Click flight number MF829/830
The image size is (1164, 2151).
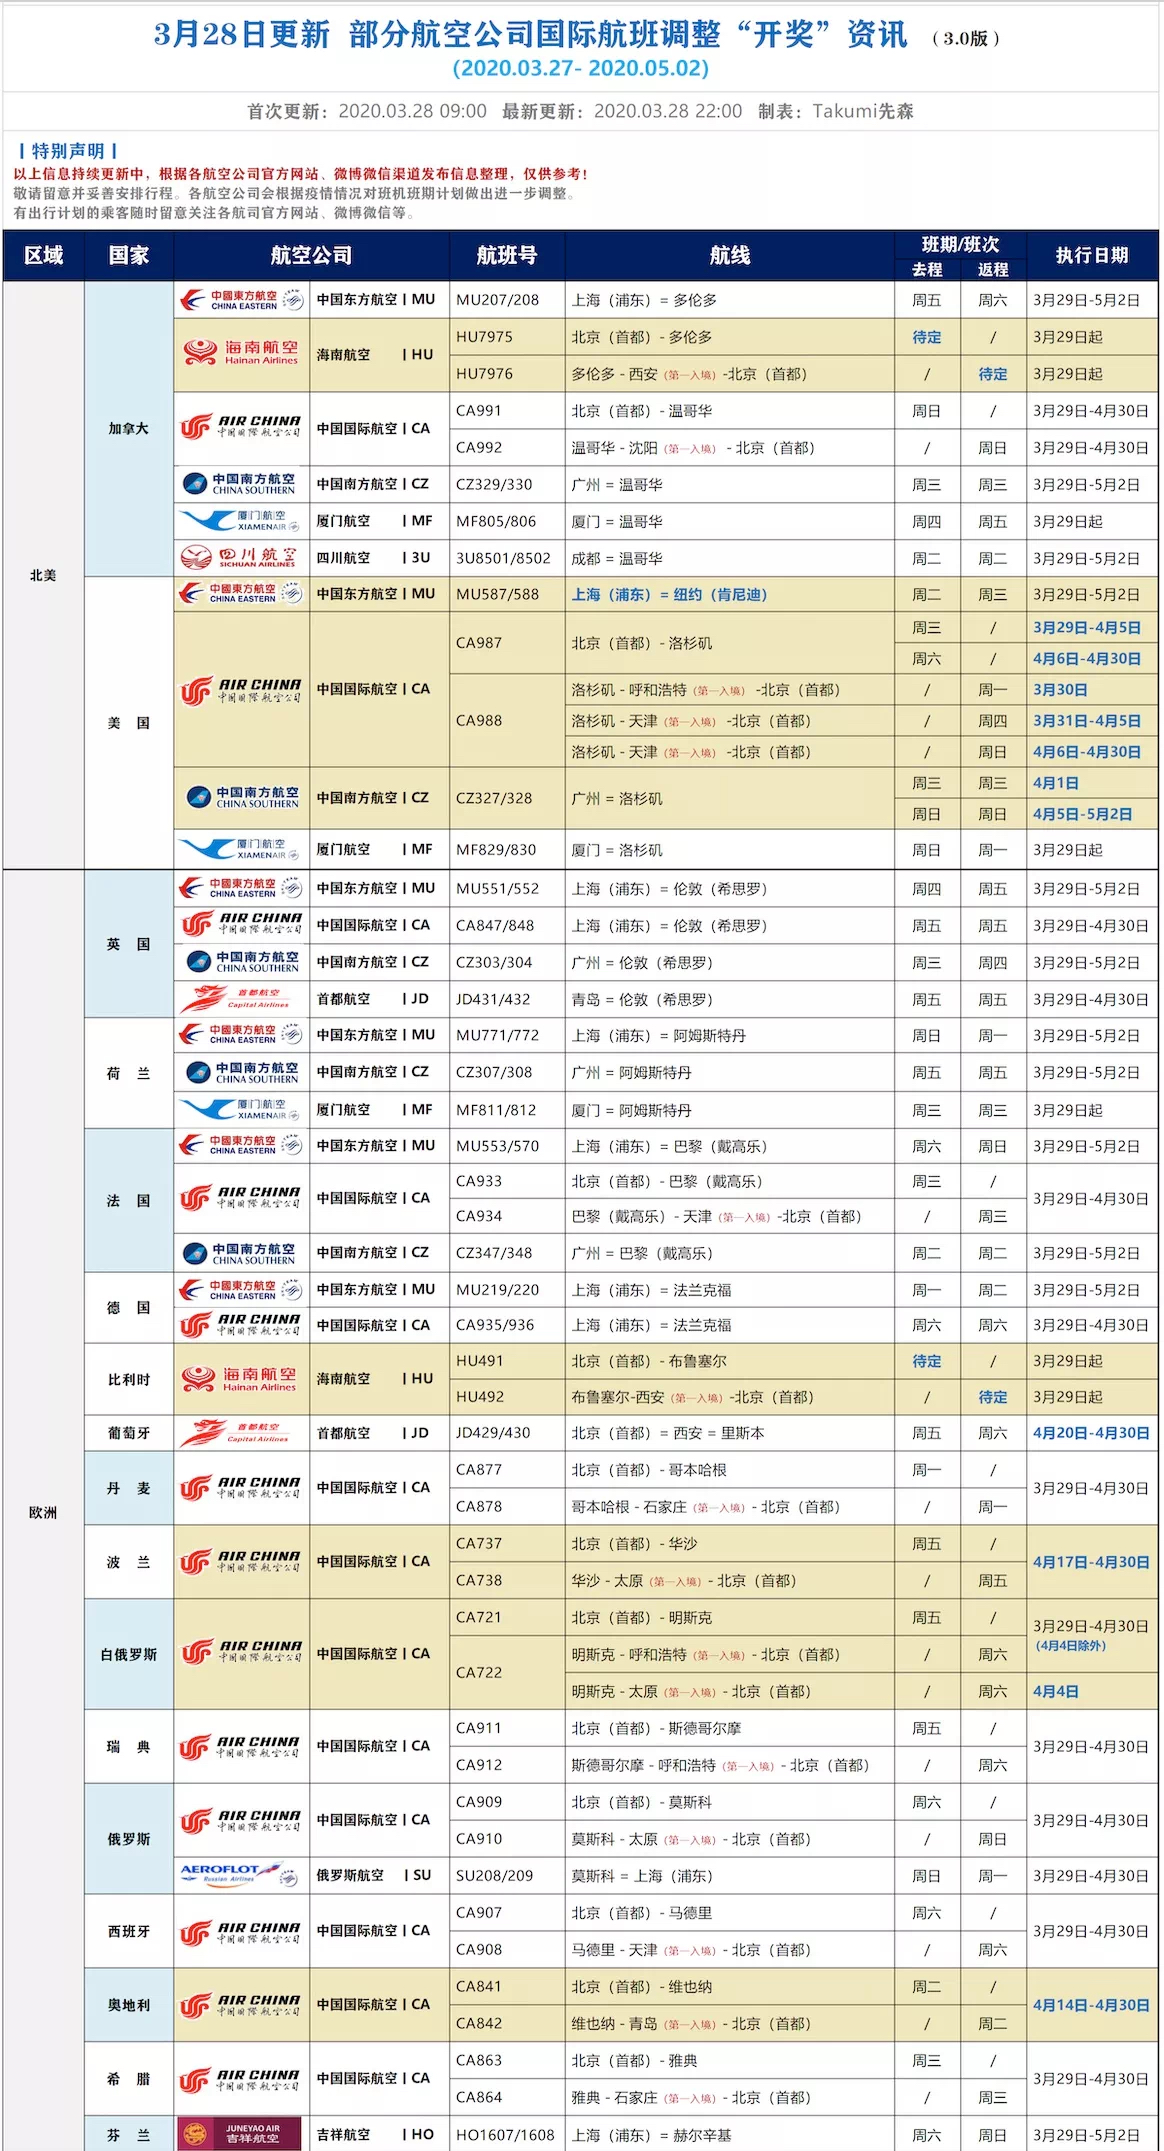[x=496, y=850]
